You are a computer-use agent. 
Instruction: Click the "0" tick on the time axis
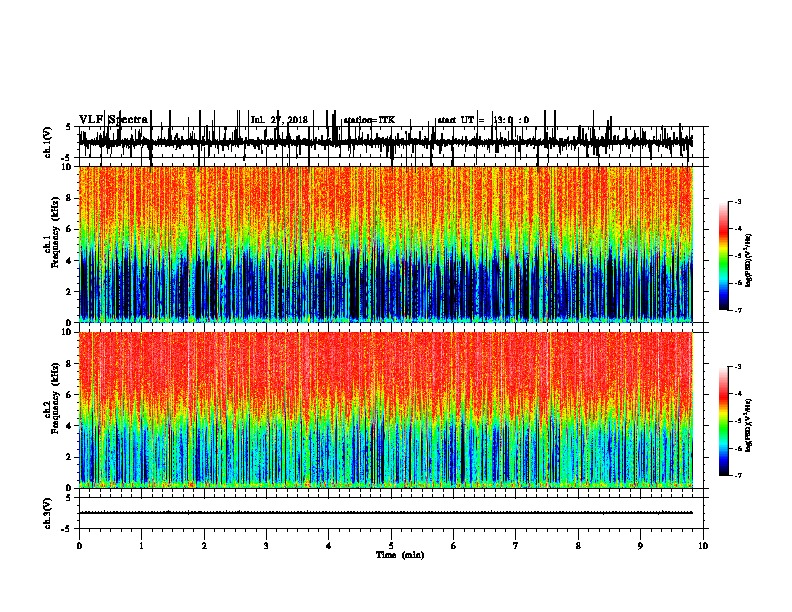click(x=79, y=546)
